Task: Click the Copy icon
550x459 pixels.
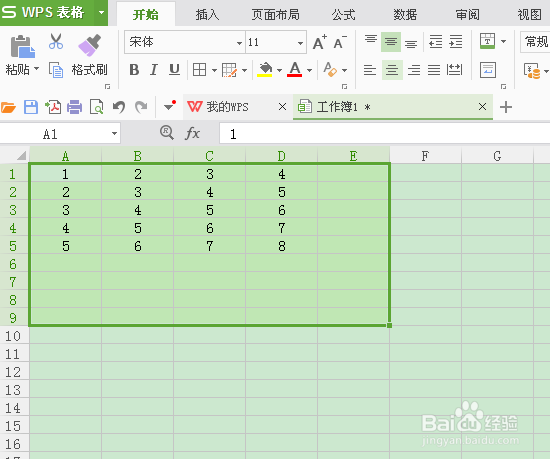Action: (x=56, y=70)
